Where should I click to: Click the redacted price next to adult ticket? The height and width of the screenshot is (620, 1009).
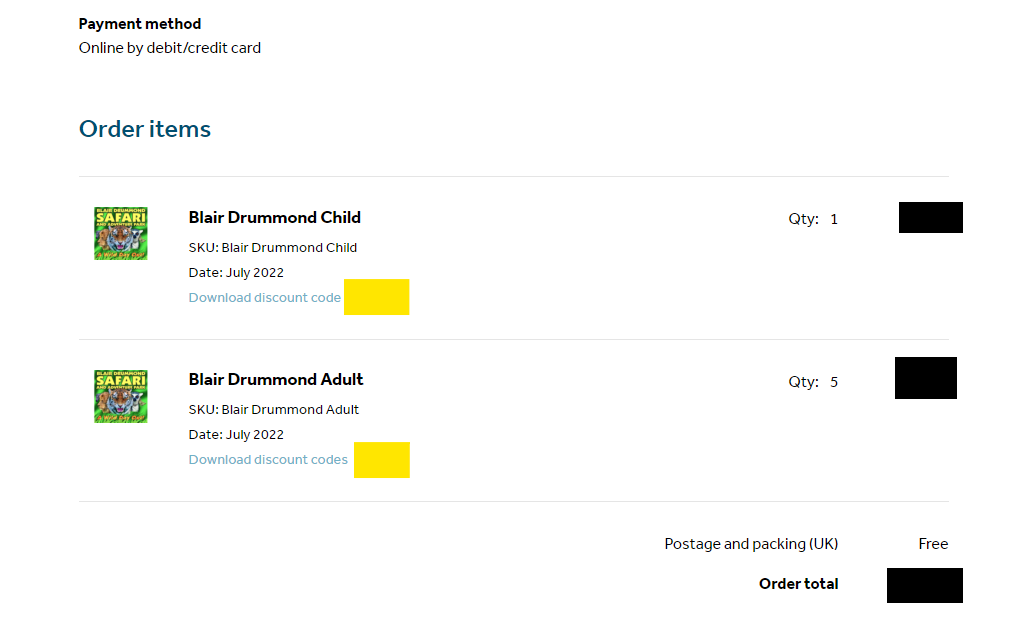925,378
